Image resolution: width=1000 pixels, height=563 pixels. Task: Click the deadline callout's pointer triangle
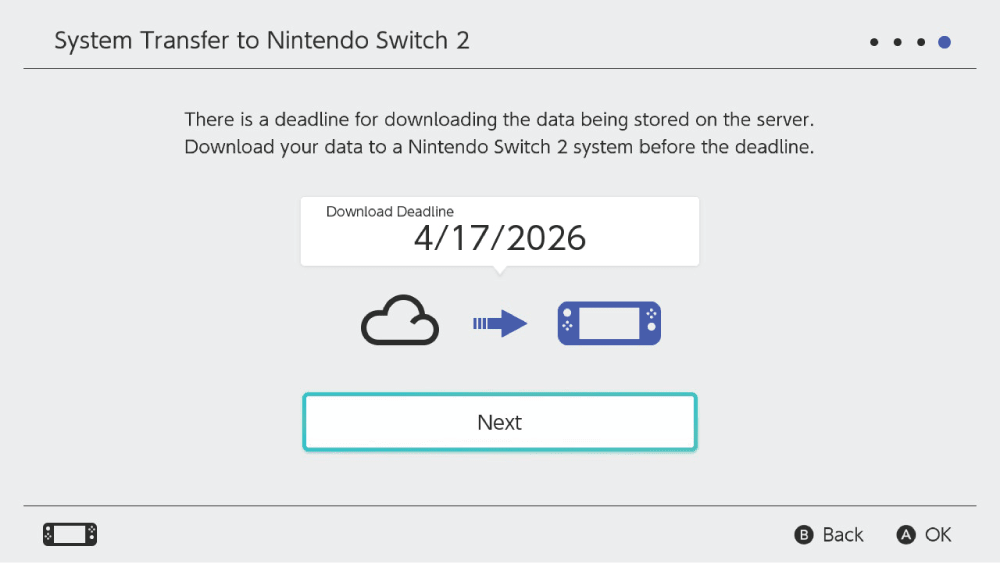[x=500, y=270]
